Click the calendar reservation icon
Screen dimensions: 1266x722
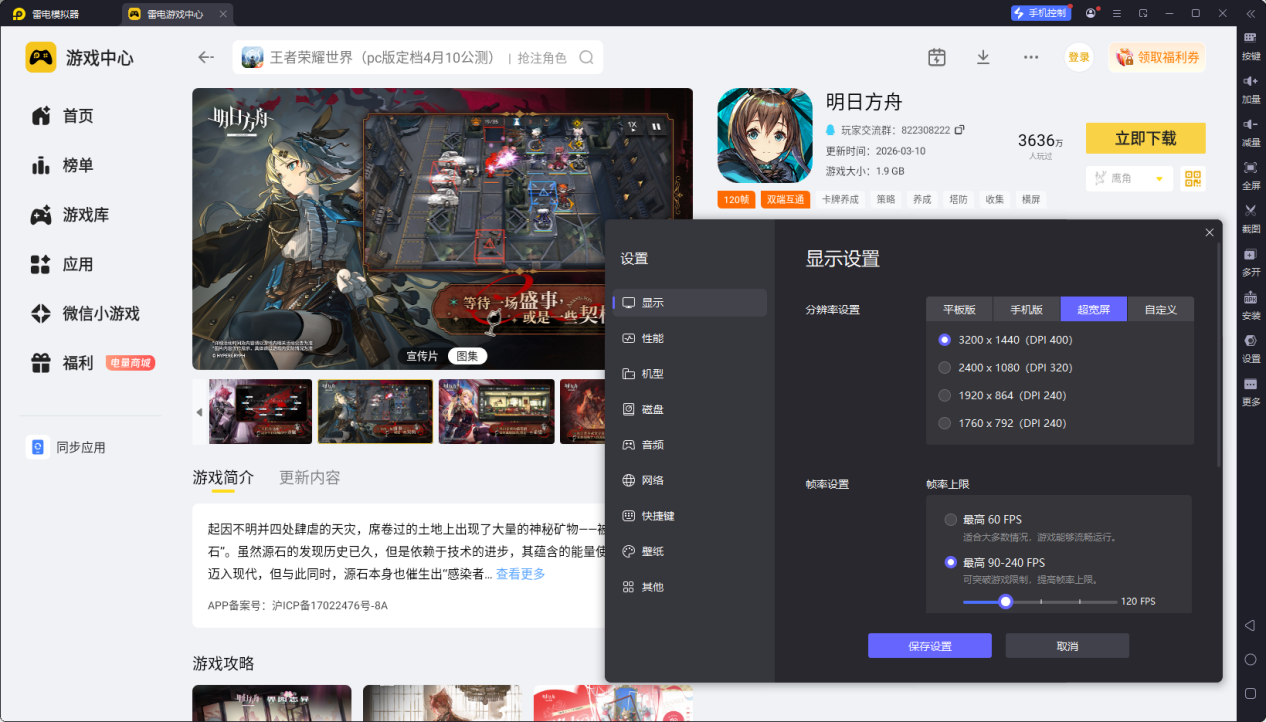tap(937, 57)
